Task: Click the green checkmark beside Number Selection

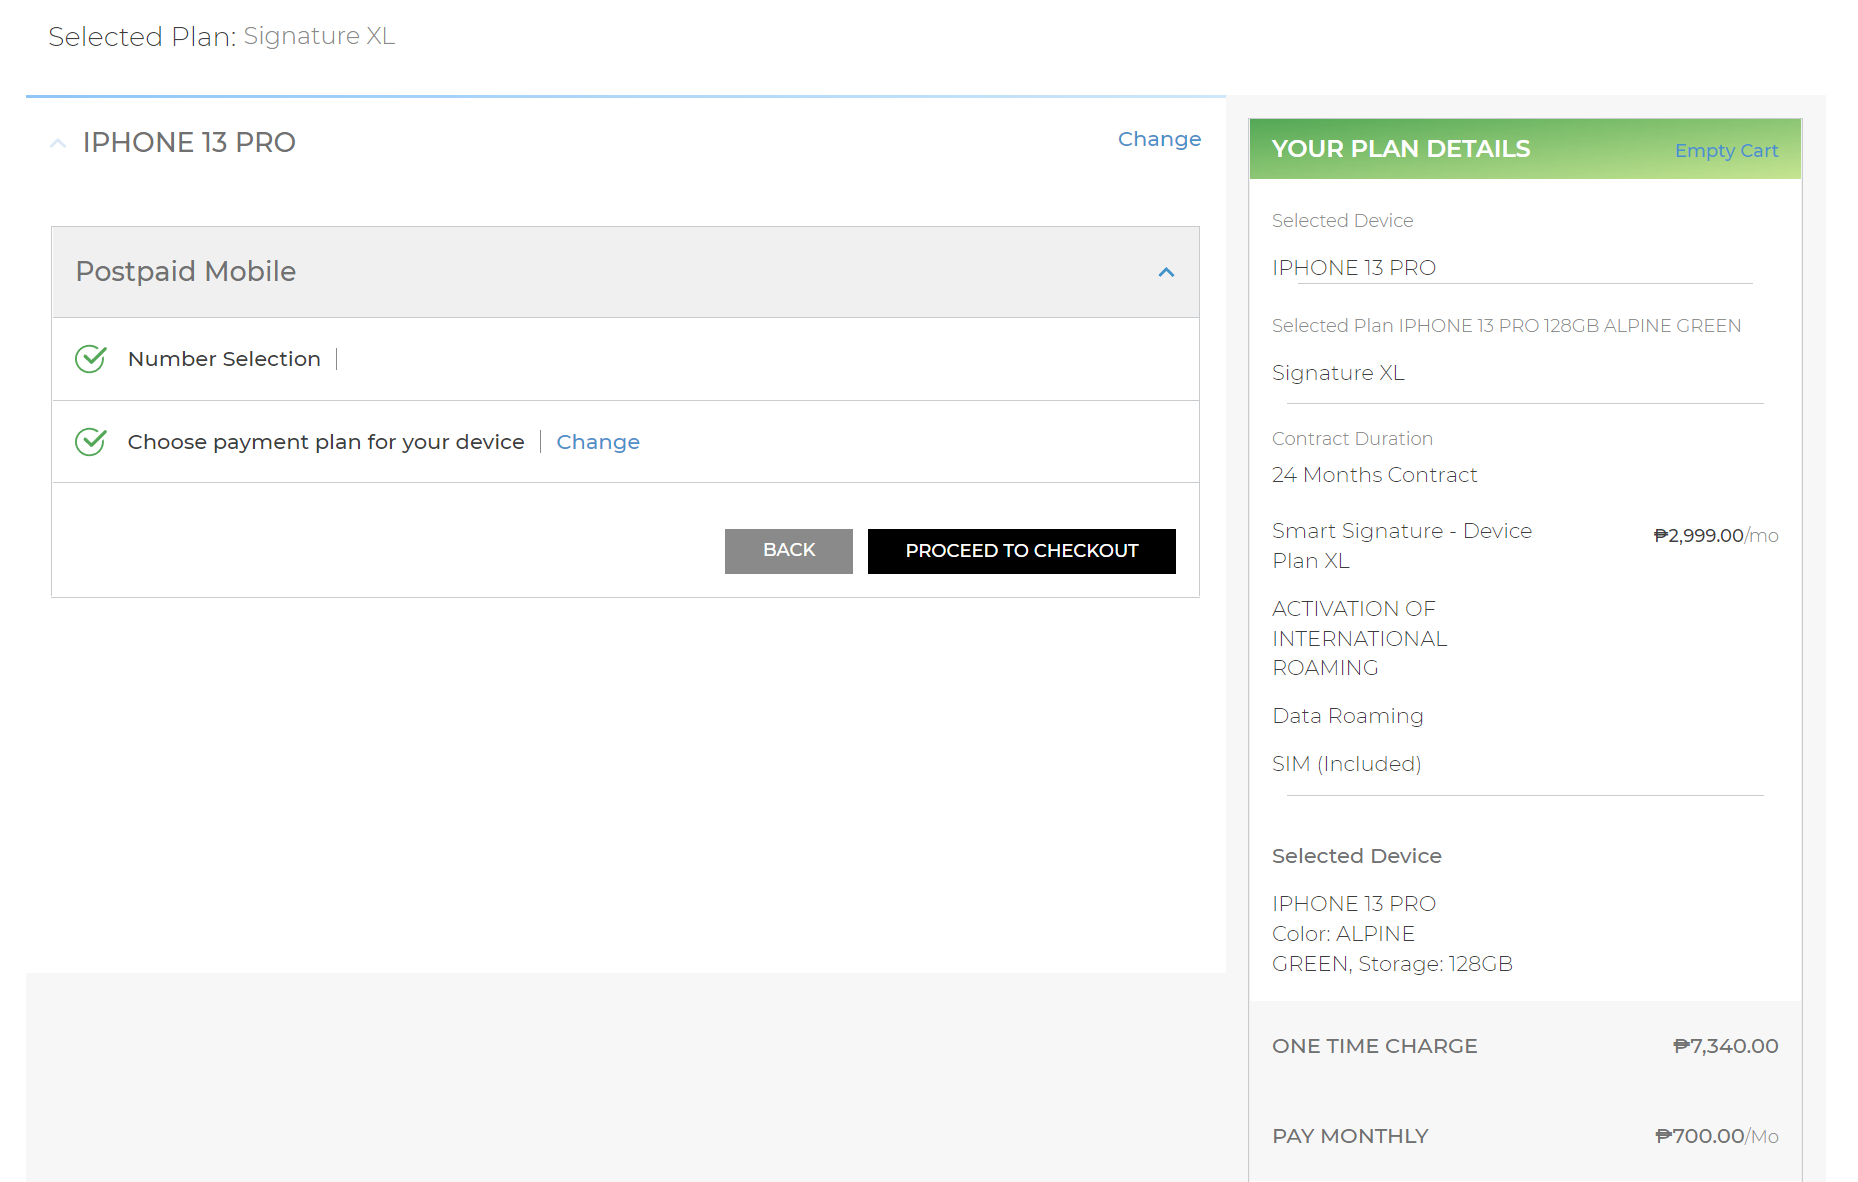Action: [90, 359]
